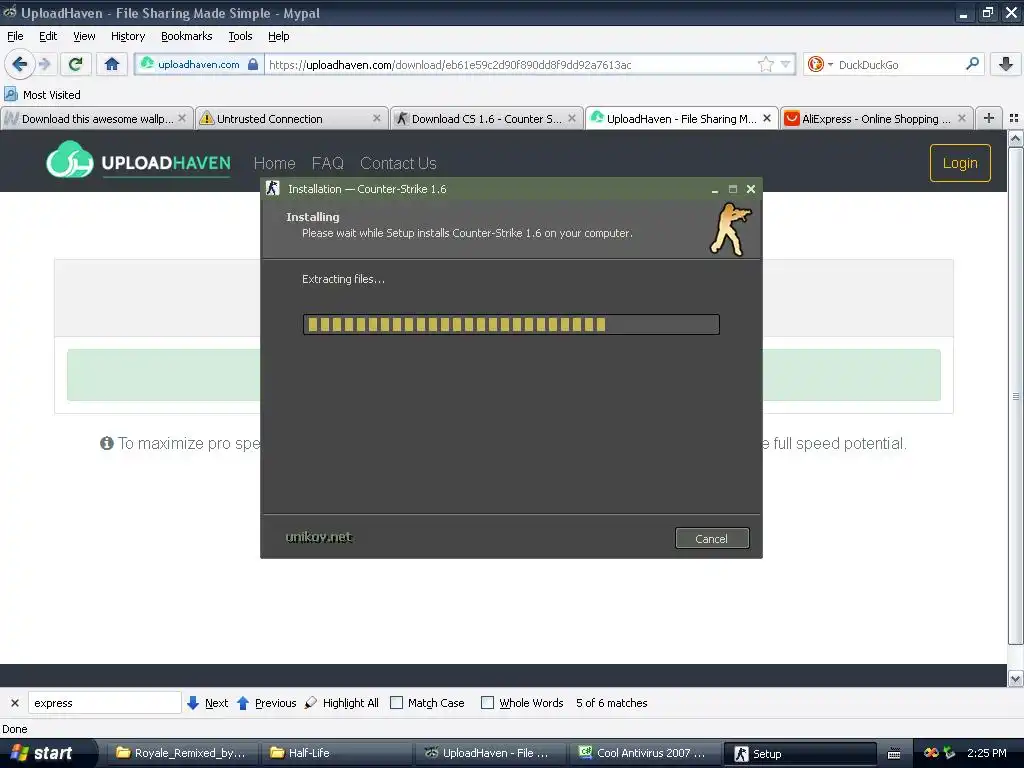The height and width of the screenshot is (768, 1024).
Task: Open a new tab with plus button
Action: [x=989, y=118]
